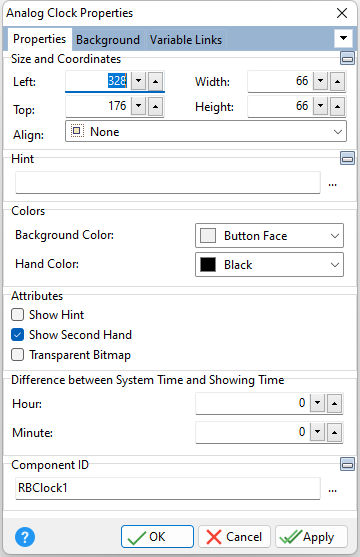Uncheck Show Second Hand

(x=17, y=335)
